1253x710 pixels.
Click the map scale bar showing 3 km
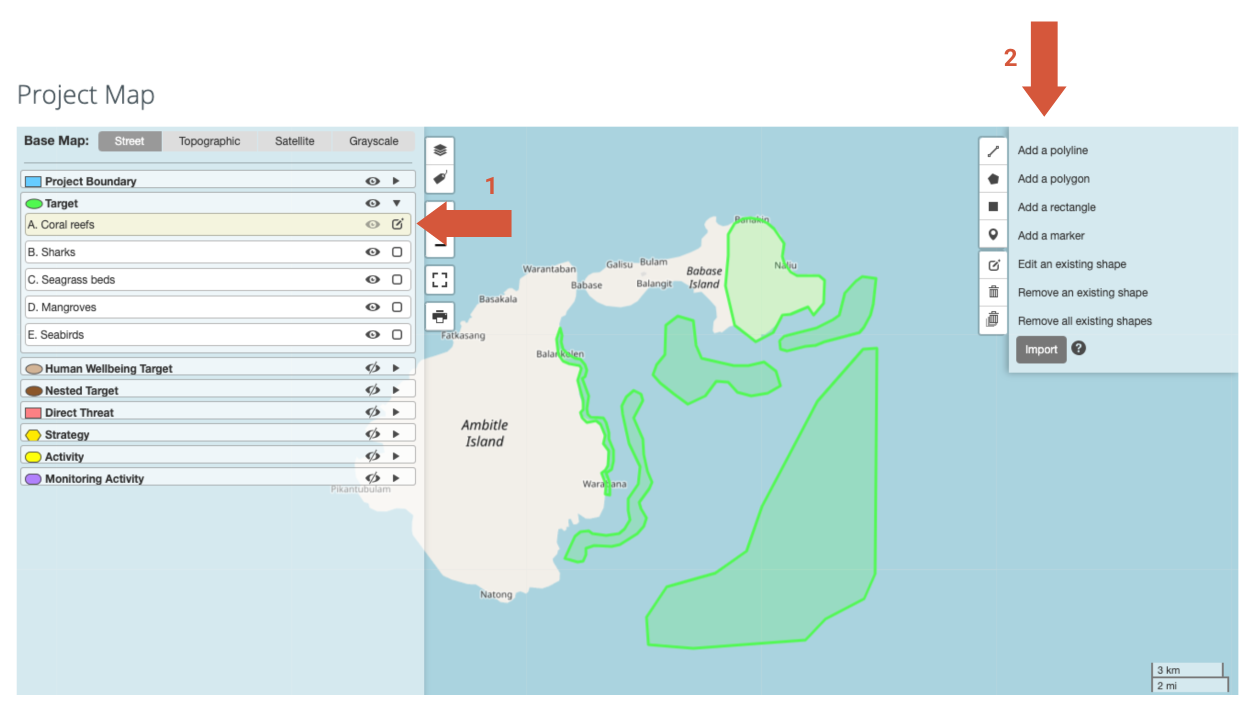(1188, 669)
